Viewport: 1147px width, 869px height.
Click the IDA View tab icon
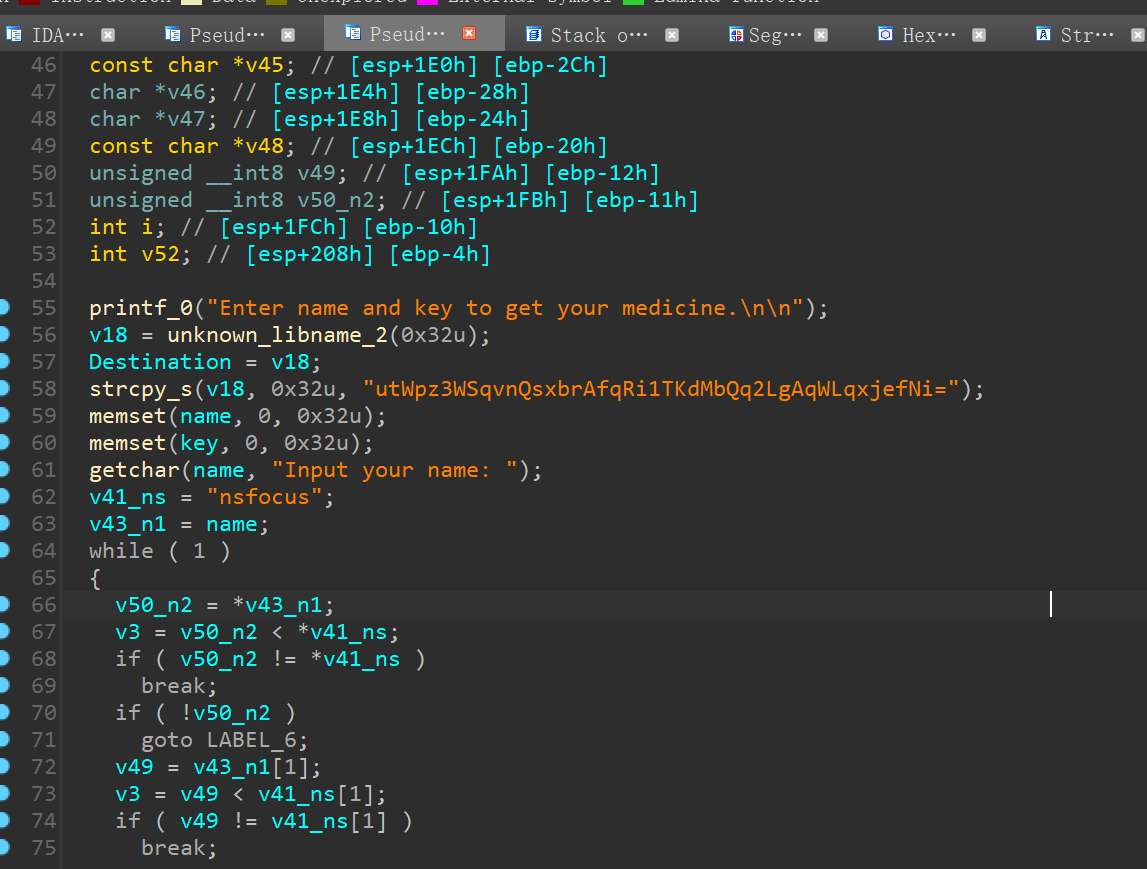point(15,35)
